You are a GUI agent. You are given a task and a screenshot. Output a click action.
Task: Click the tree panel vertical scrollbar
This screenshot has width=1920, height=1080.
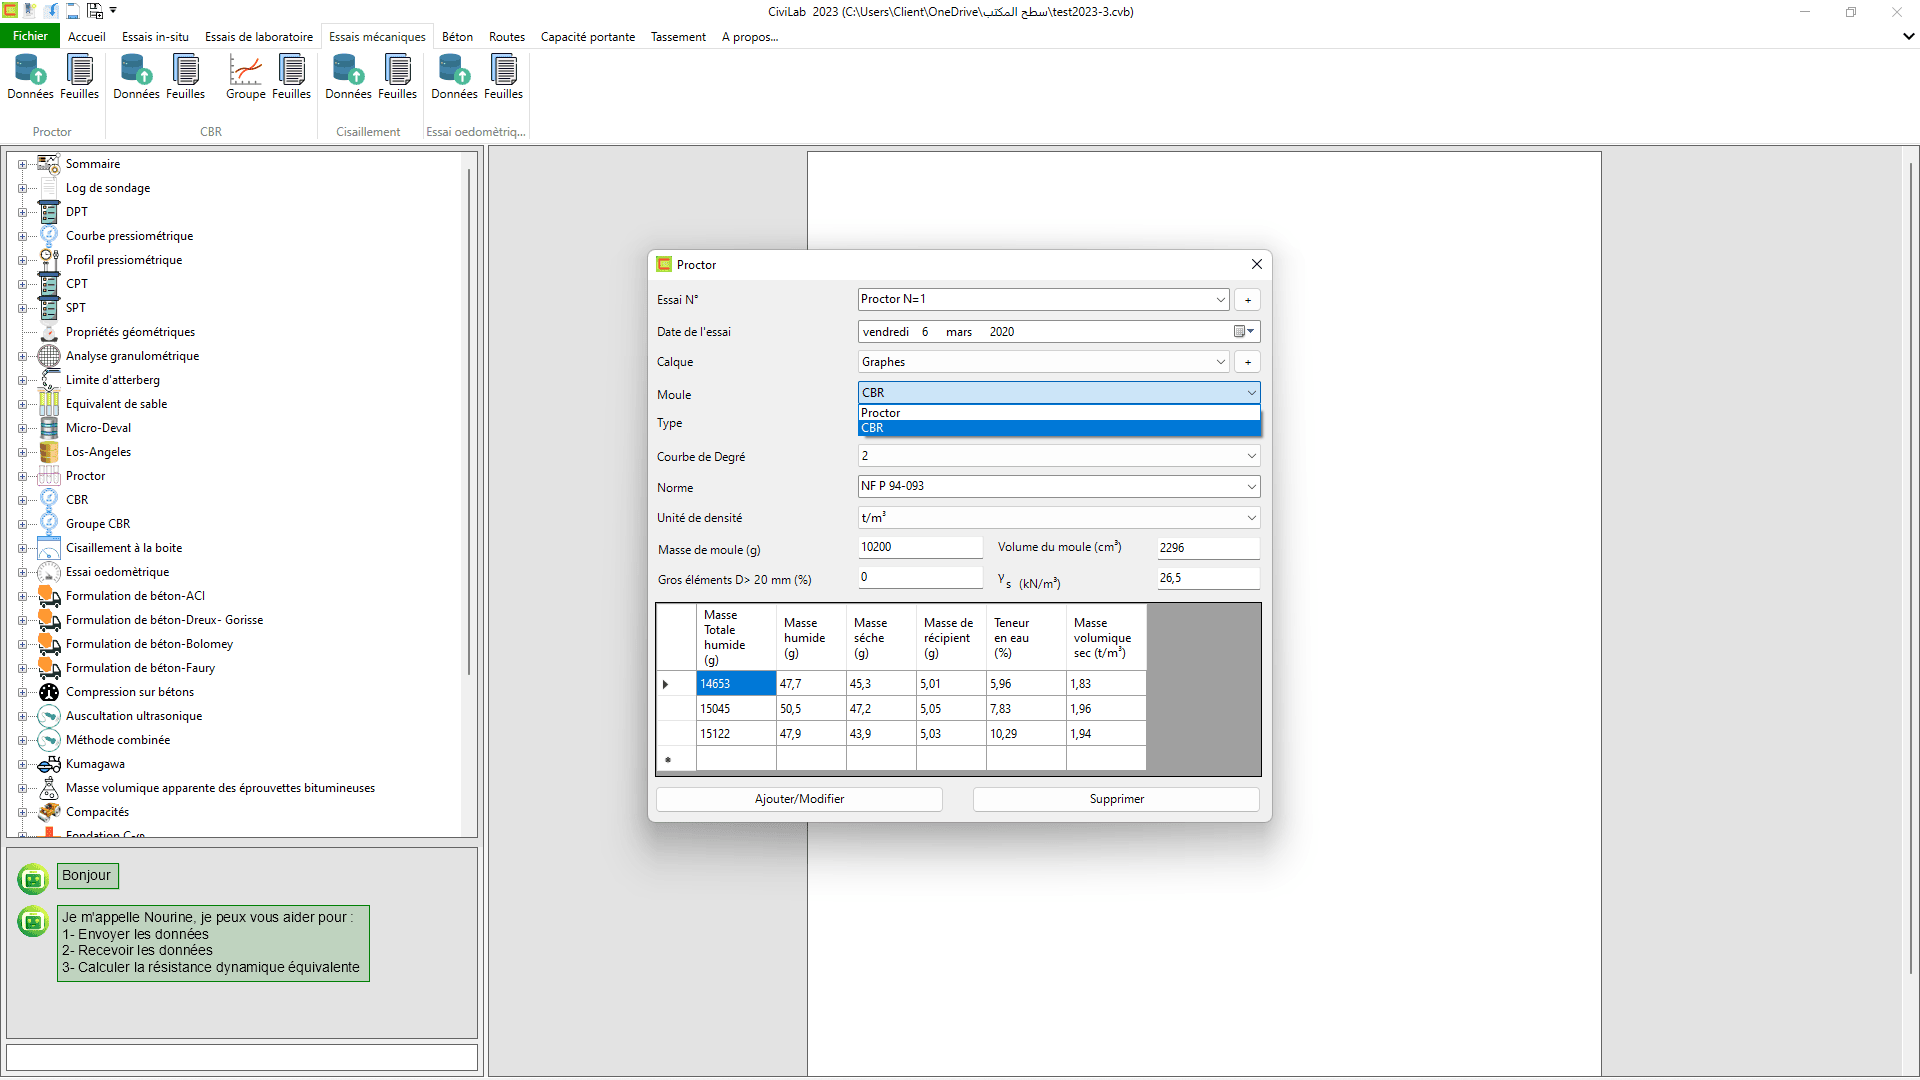469,420
